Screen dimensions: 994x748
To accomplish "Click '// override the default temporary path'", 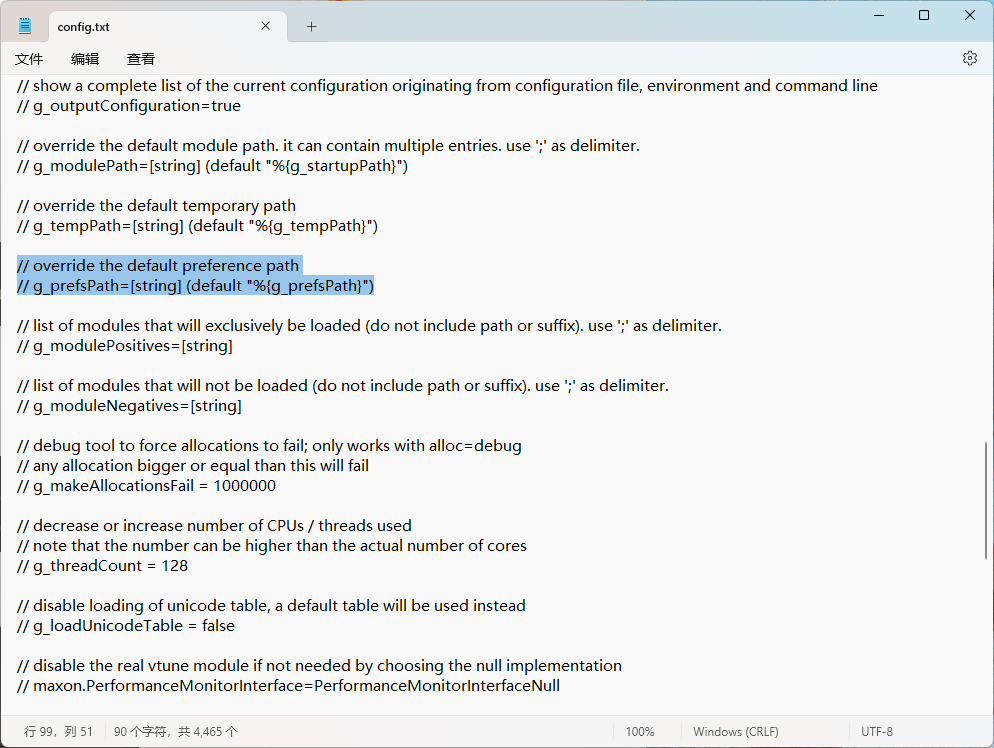I will [157, 206].
